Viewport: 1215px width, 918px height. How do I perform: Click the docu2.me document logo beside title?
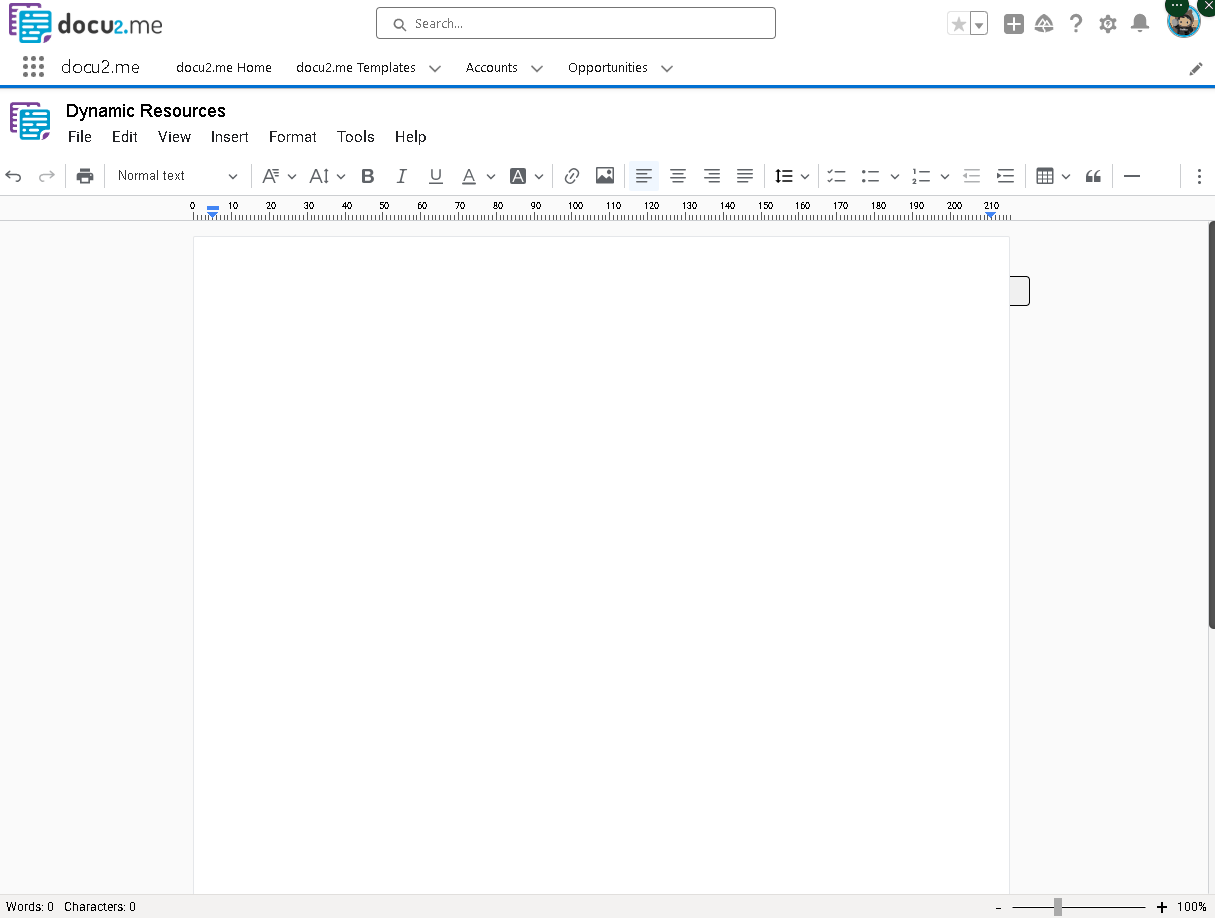30,122
